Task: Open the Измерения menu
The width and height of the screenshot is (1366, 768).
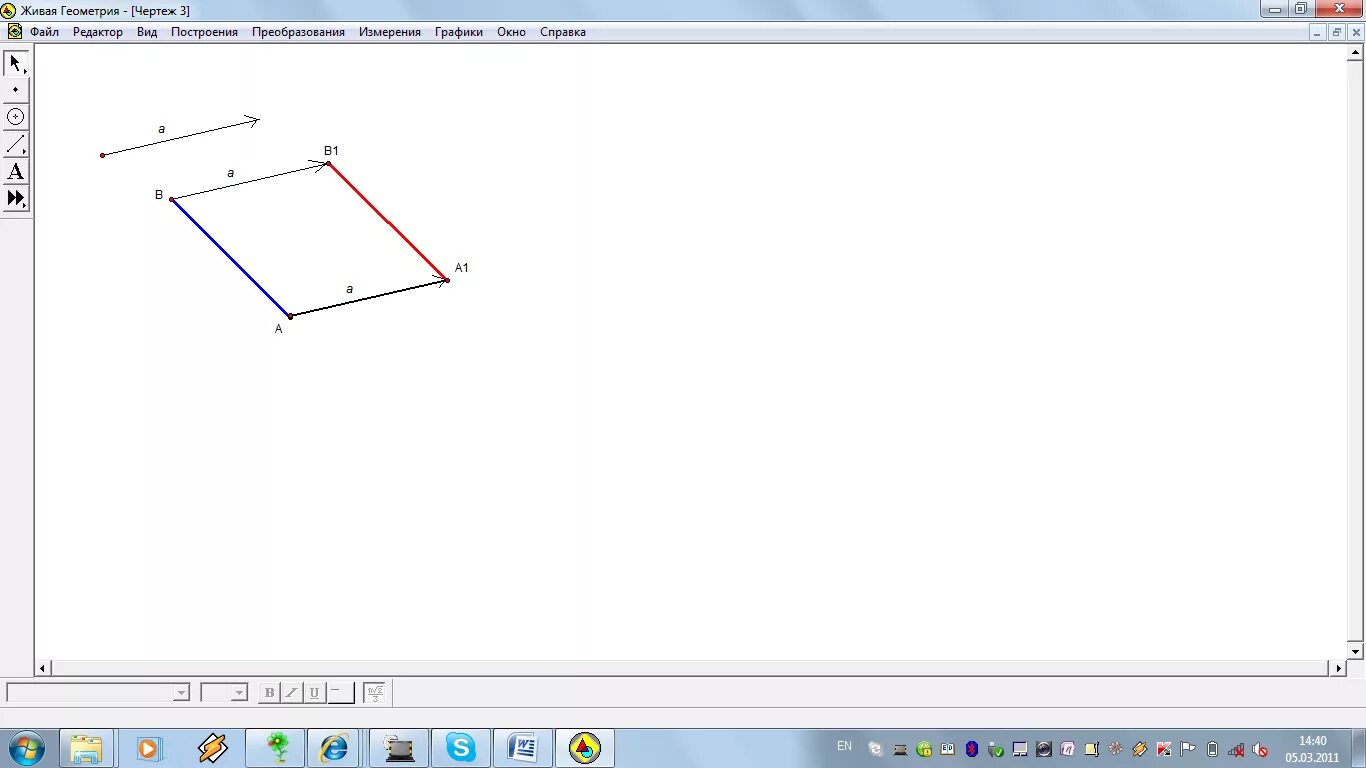Action: 390,32
